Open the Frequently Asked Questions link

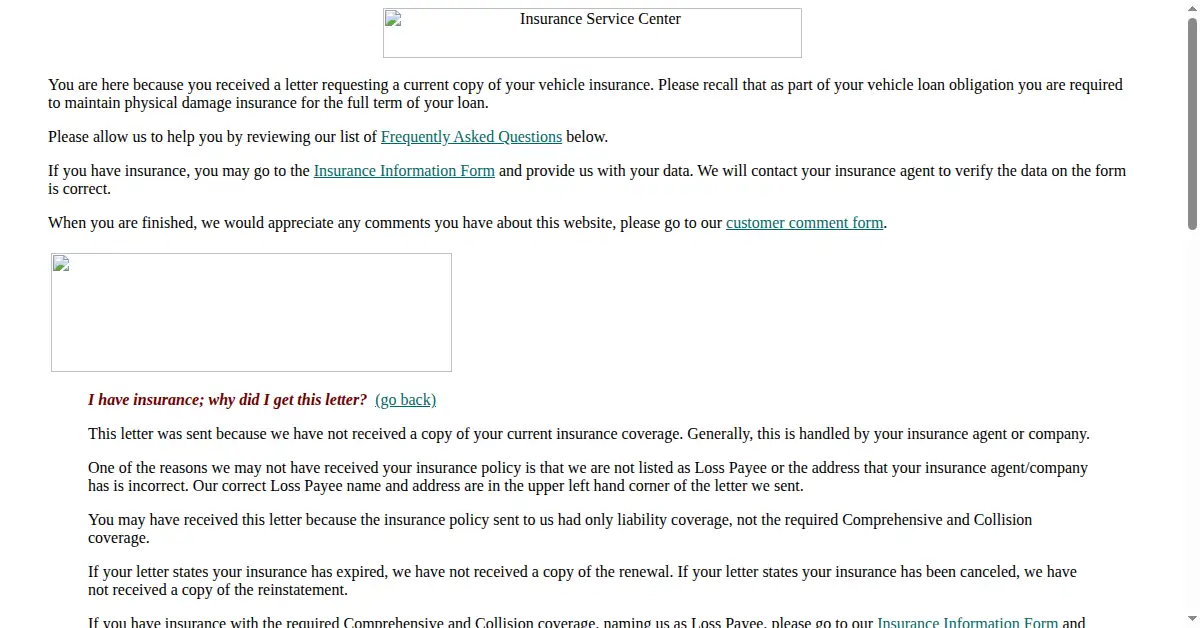(x=471, y=137)
